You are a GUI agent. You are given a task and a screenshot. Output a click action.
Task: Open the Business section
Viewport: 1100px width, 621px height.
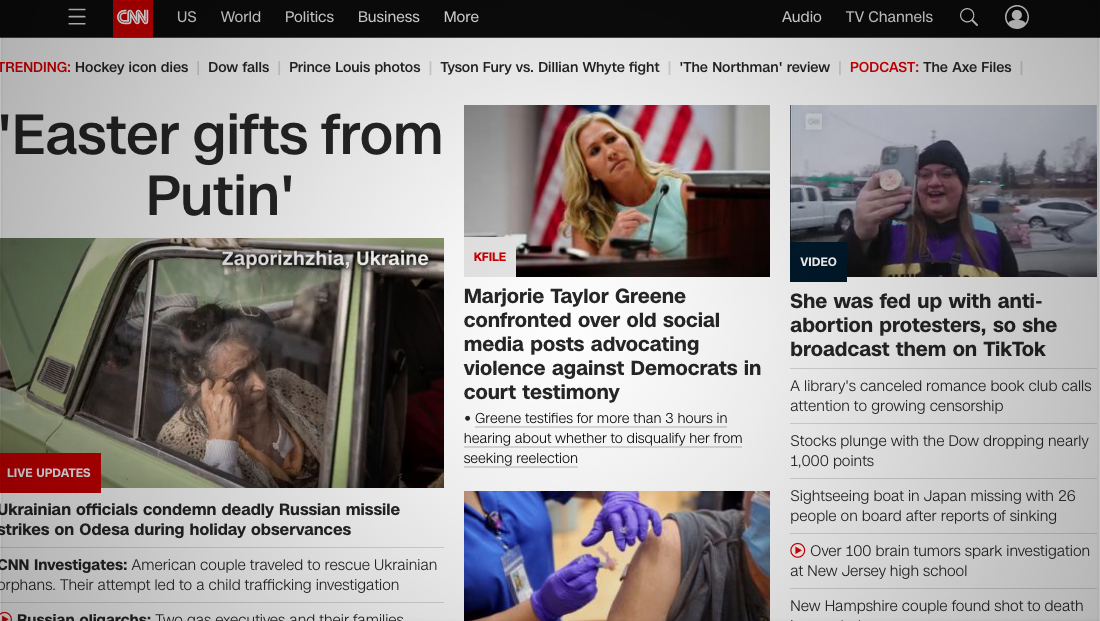point(389,17)
